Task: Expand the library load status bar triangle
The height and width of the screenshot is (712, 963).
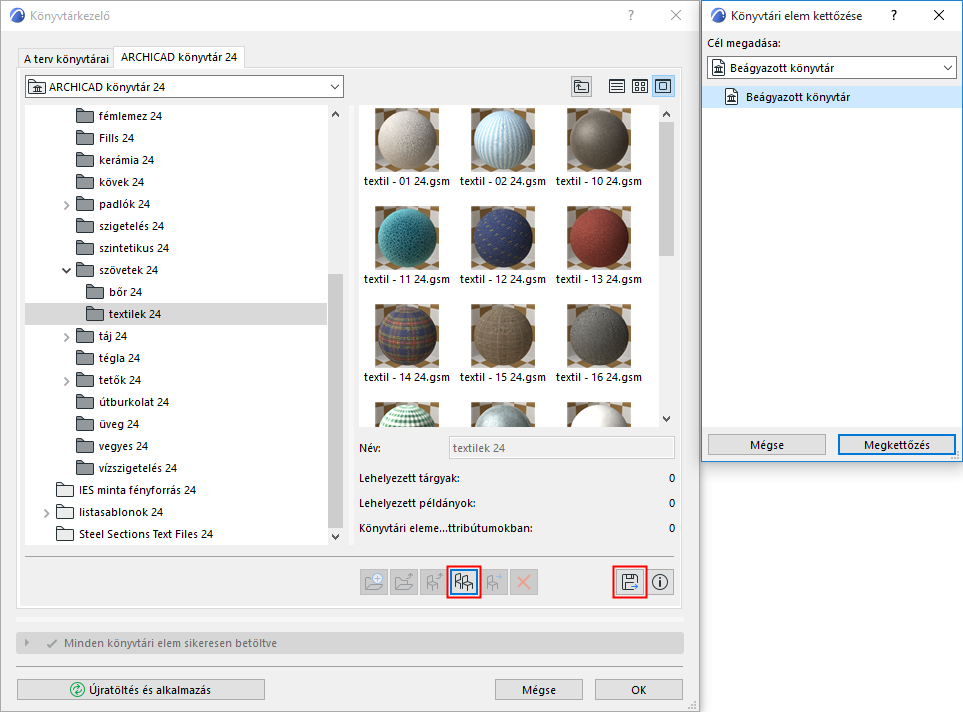Action: pyautogui.click(x=26, y=643)
